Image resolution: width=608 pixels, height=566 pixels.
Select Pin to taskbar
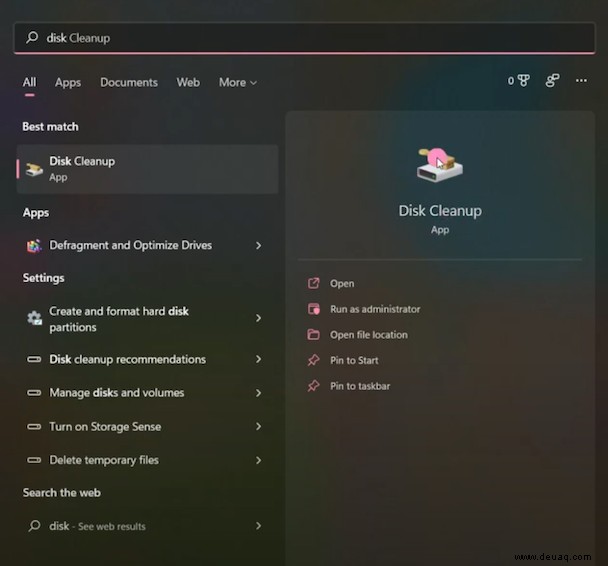[360, 386]
